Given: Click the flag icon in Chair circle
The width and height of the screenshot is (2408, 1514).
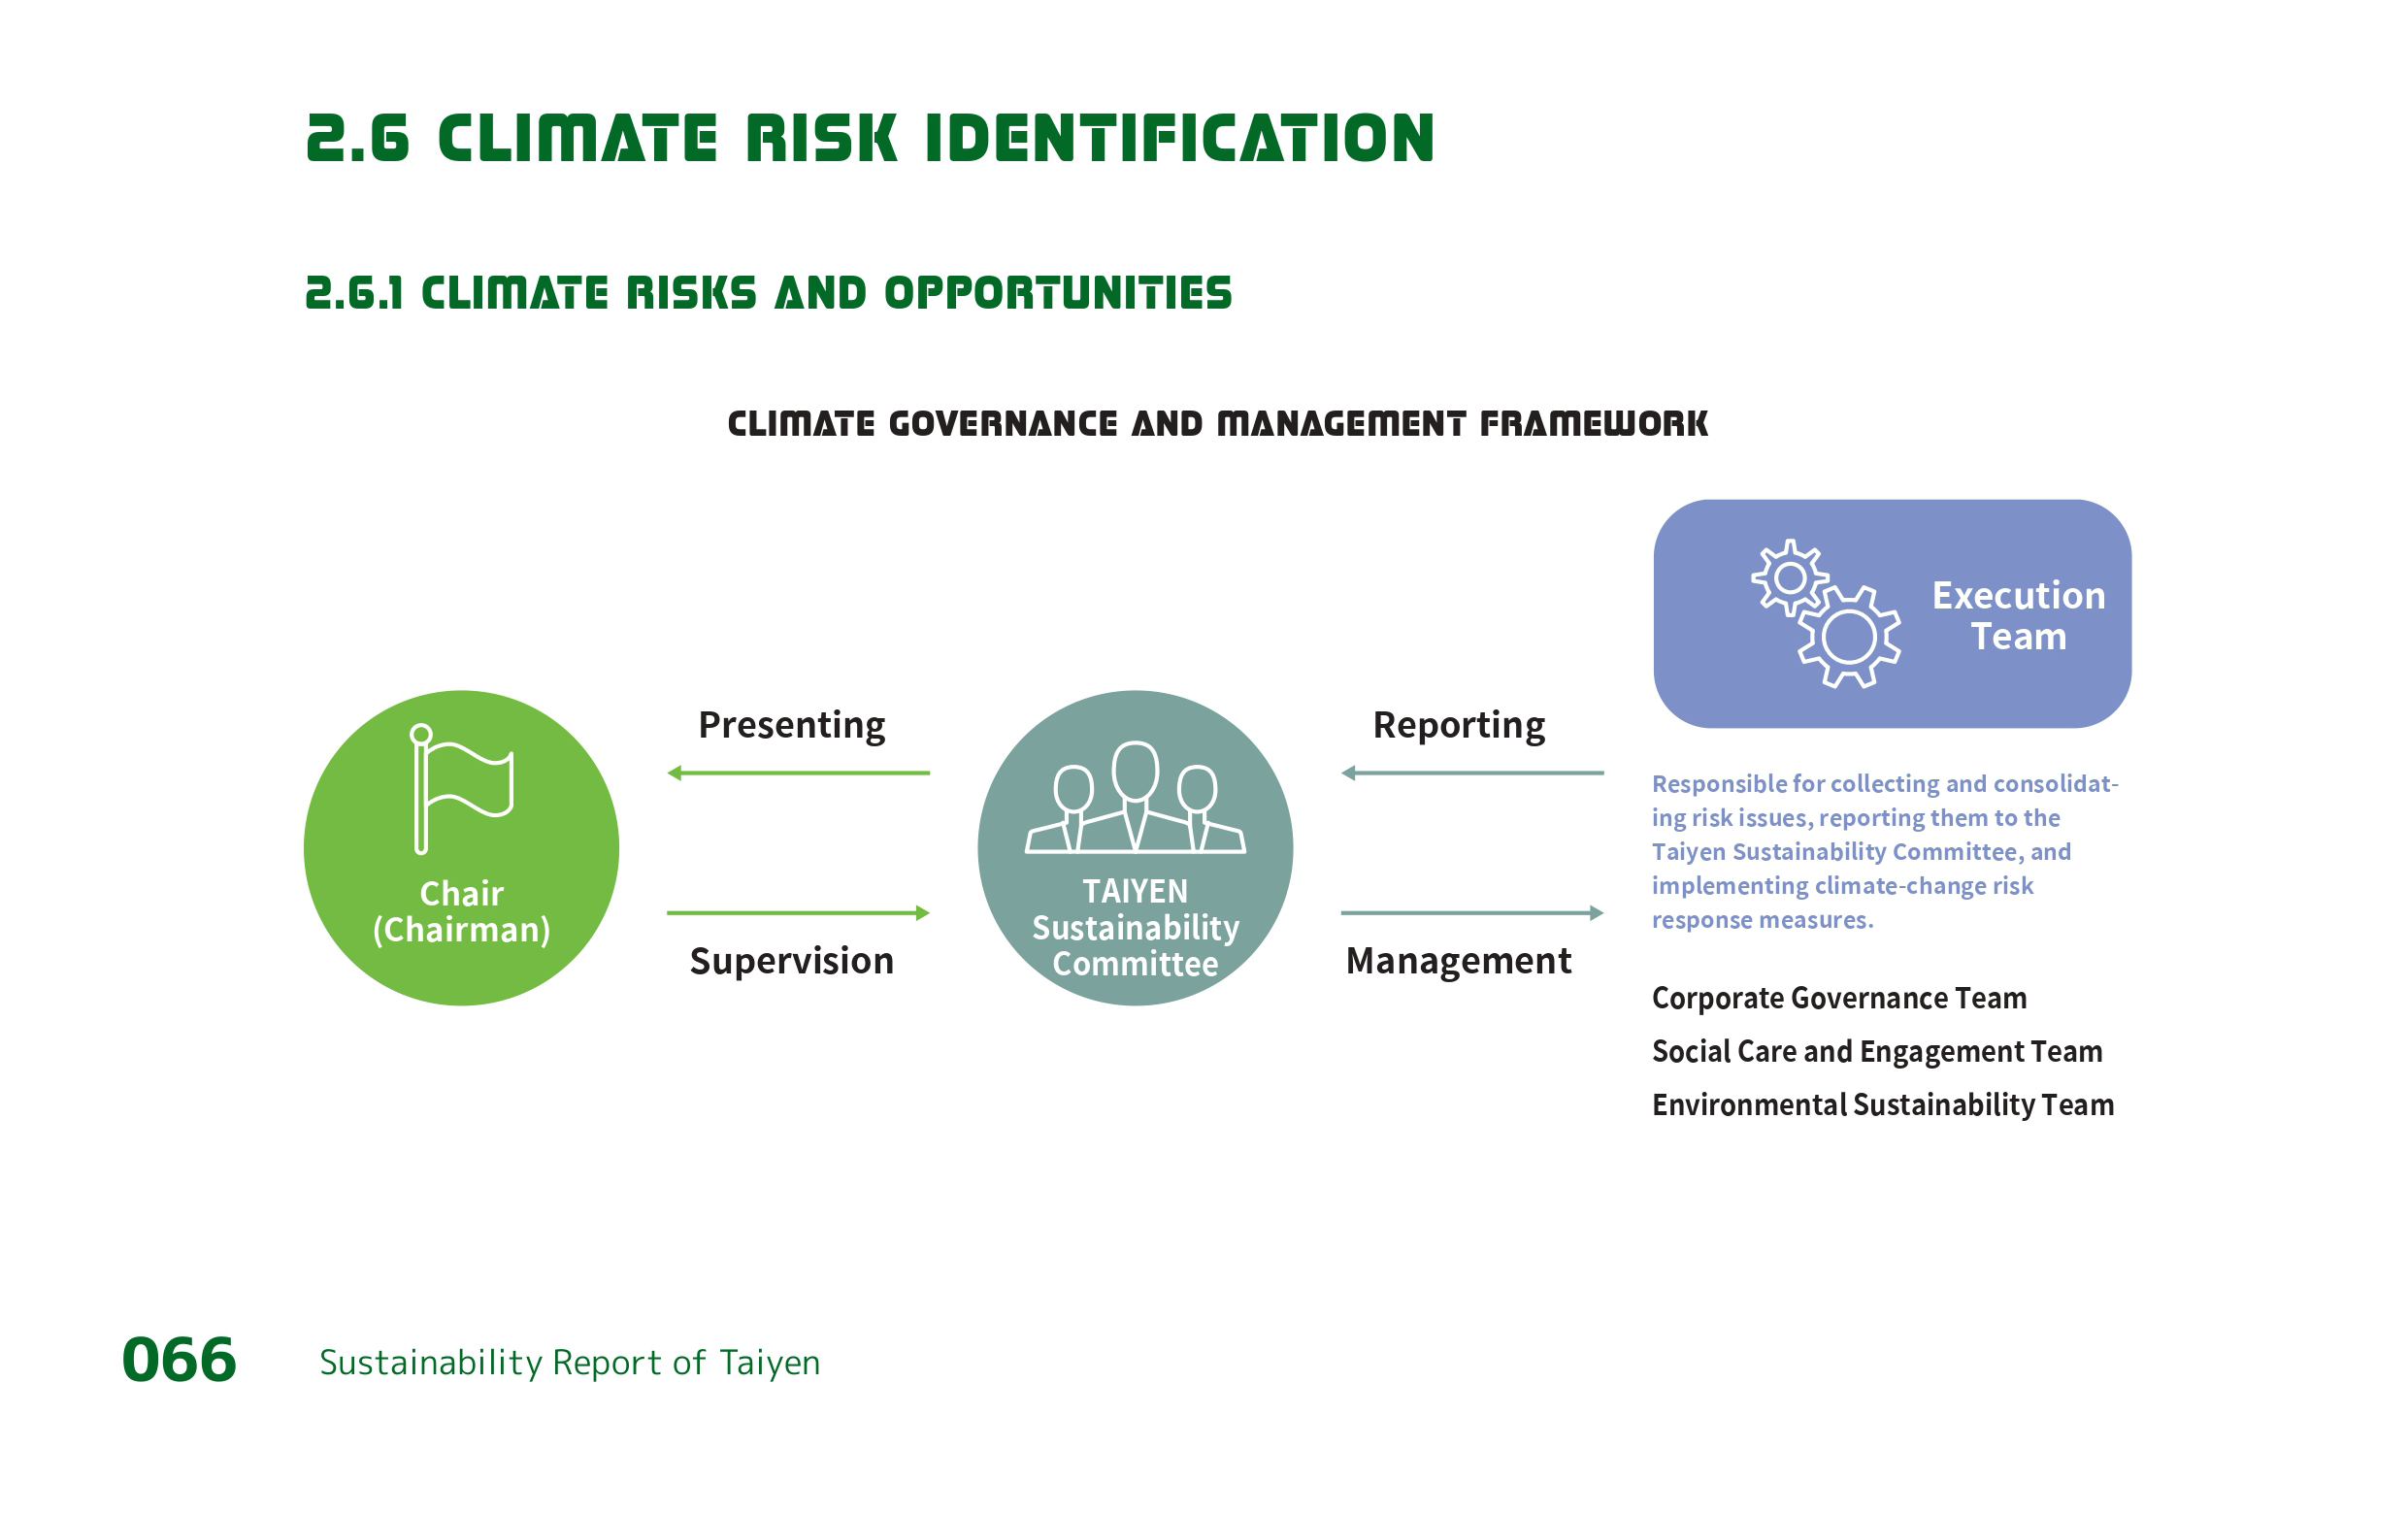Looking at the screenshot, I should (461, 789).
